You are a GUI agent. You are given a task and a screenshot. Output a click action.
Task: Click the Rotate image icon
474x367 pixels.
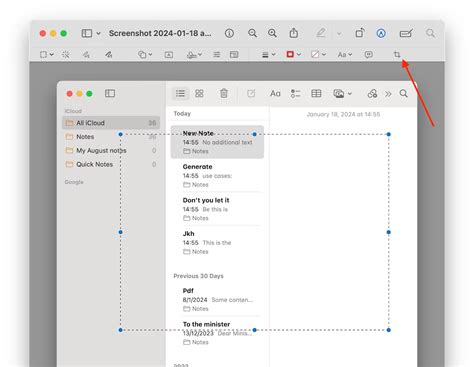click(360, 33)
